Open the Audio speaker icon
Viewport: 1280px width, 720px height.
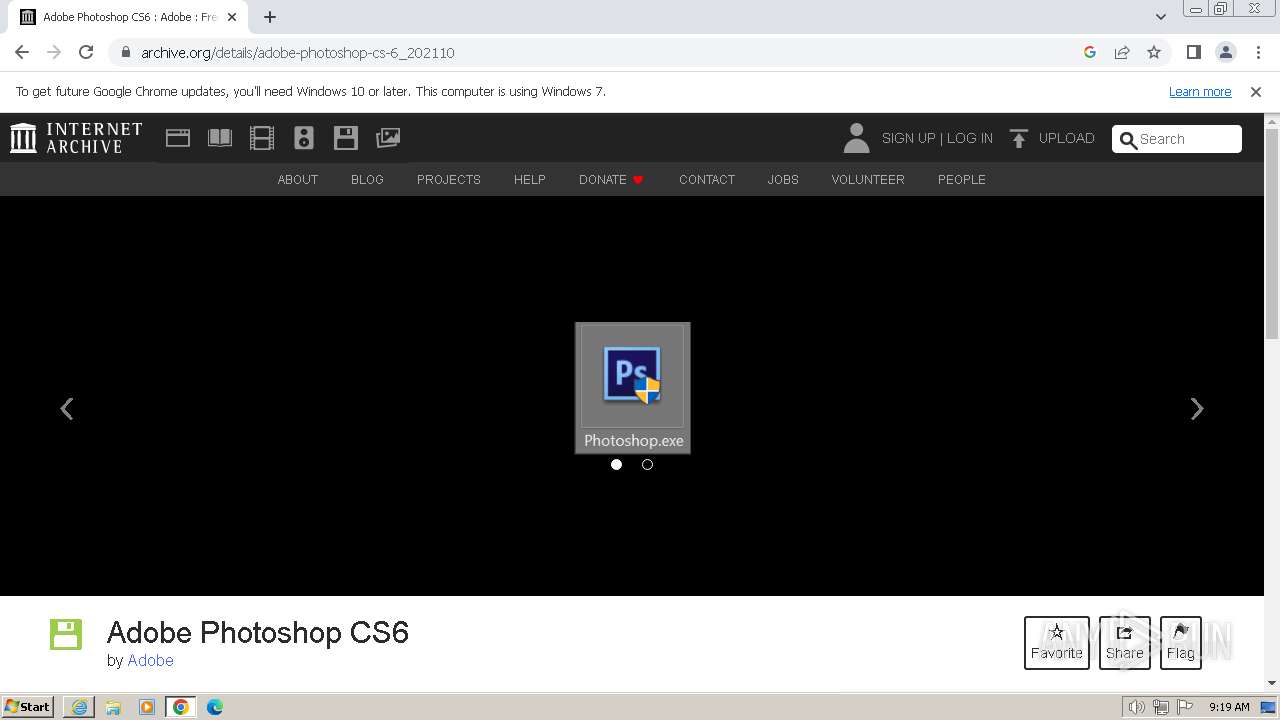[304, 138]
